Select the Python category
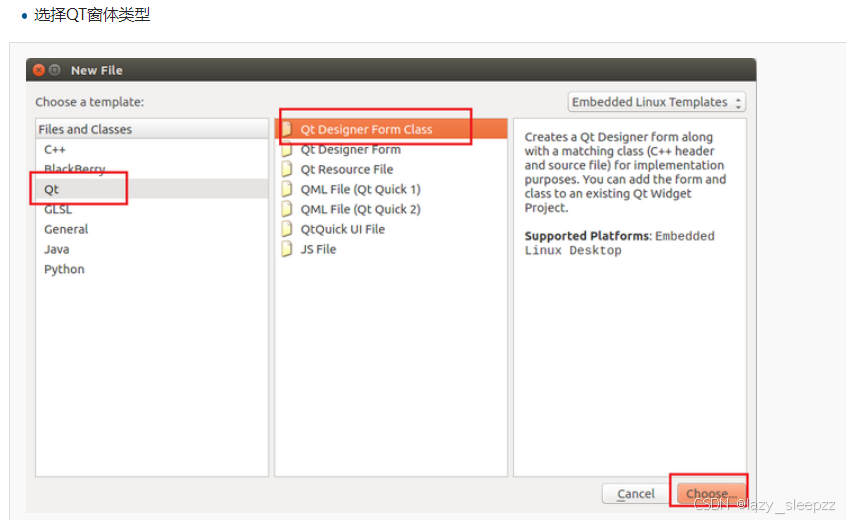 pos(152,269)
